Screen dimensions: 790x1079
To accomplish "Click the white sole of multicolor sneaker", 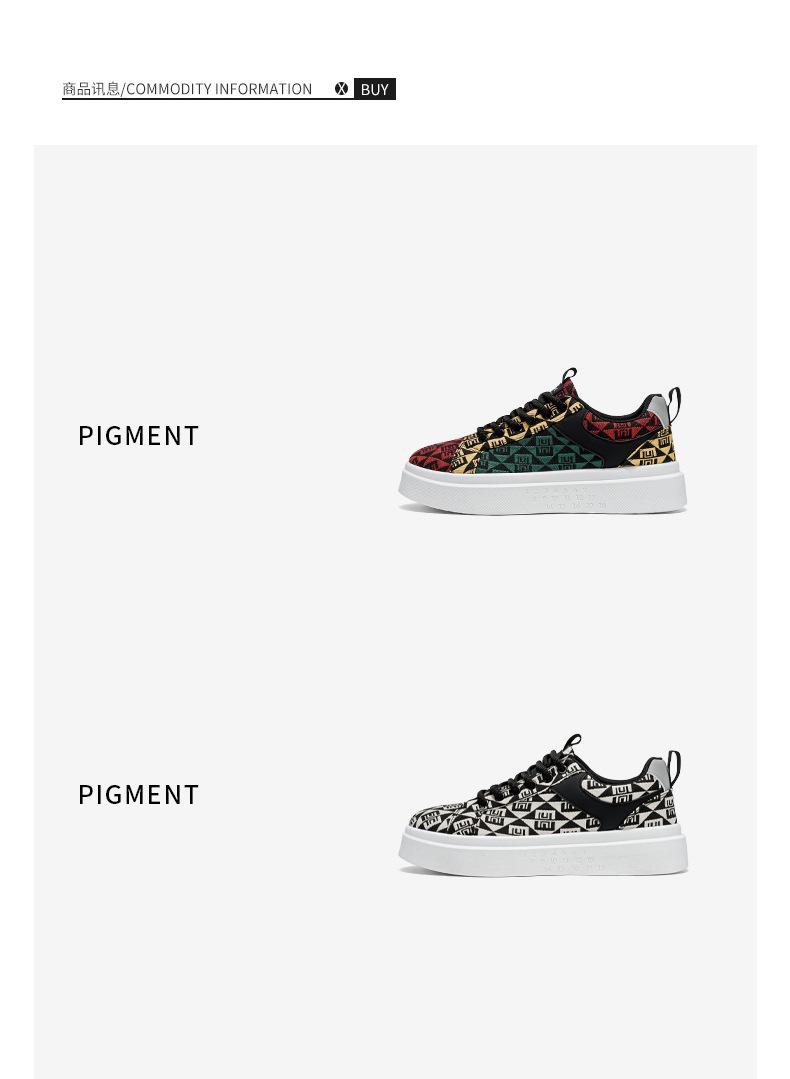I will pyautogui.click(x=543, y=489).
